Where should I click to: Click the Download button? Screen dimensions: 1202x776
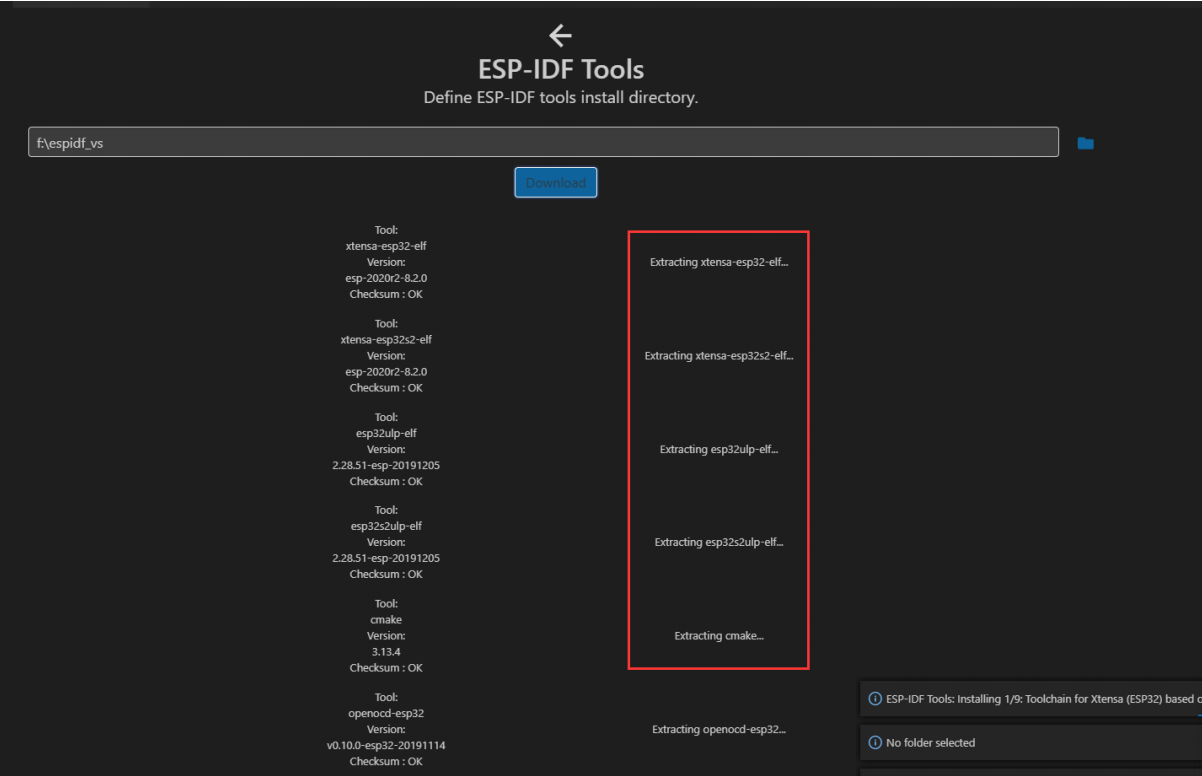pos(556,182)
